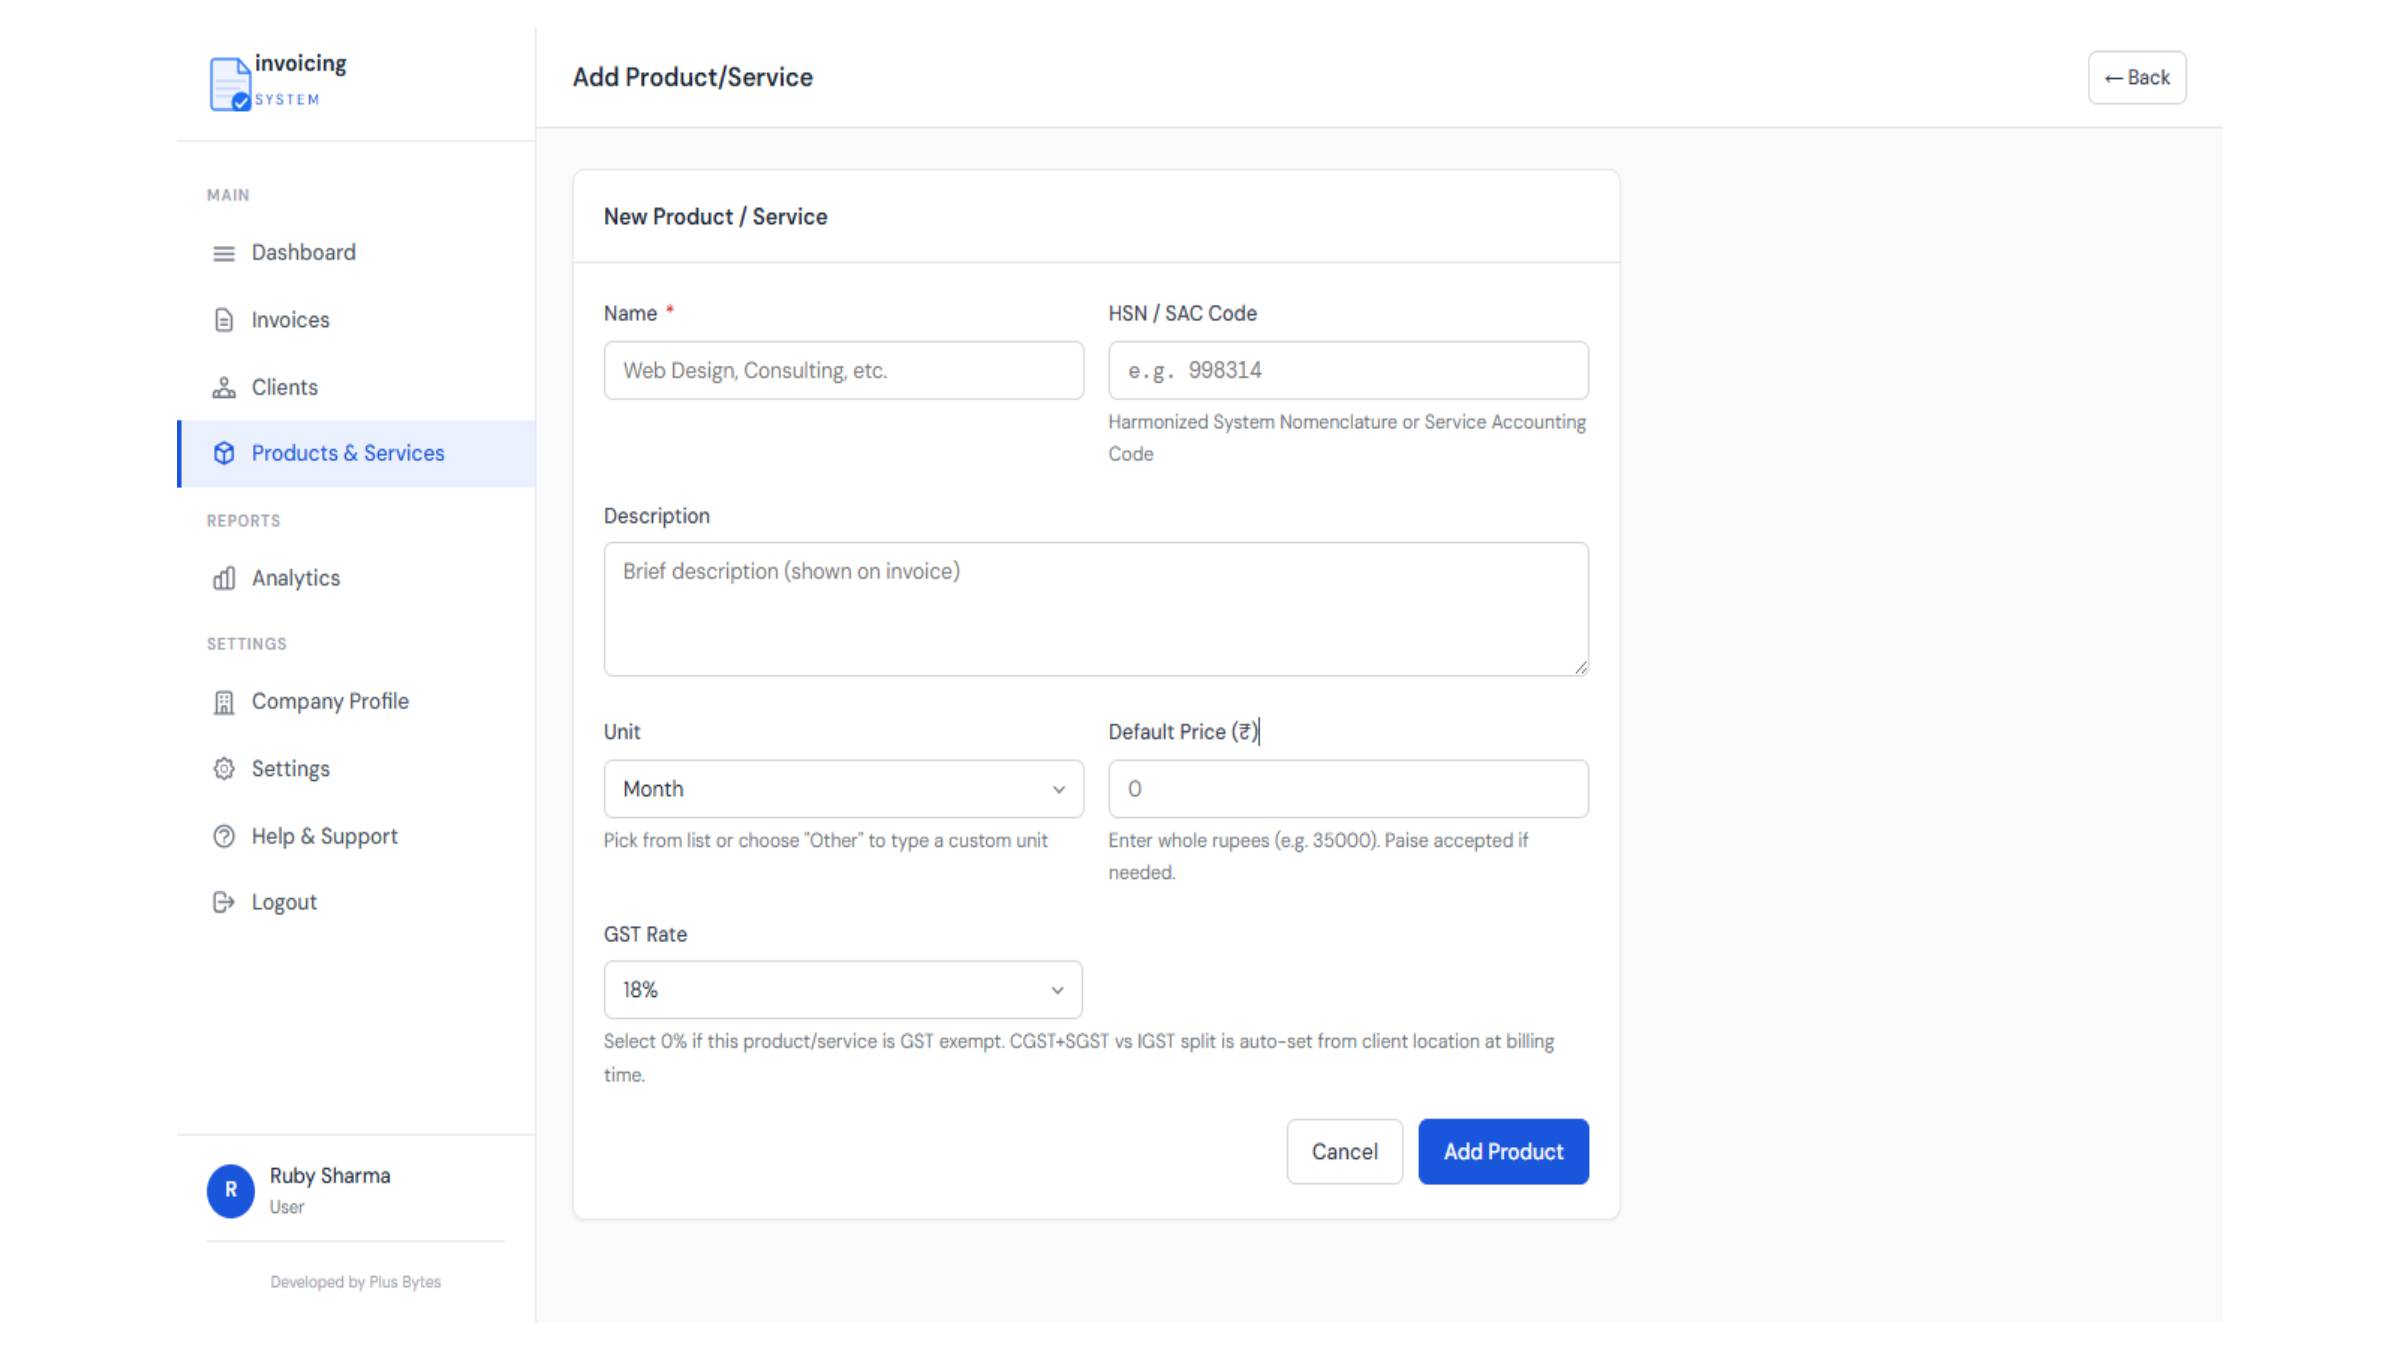Click the Add Product/Service page title

(693, 78)
